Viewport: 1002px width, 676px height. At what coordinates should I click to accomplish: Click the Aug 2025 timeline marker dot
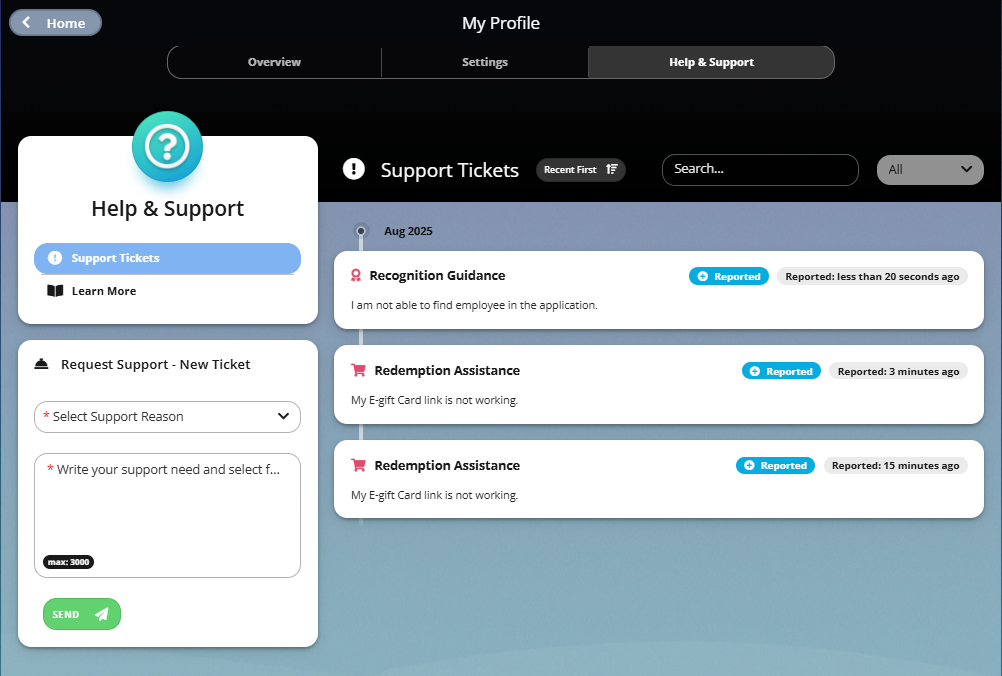tap(361, 231)
